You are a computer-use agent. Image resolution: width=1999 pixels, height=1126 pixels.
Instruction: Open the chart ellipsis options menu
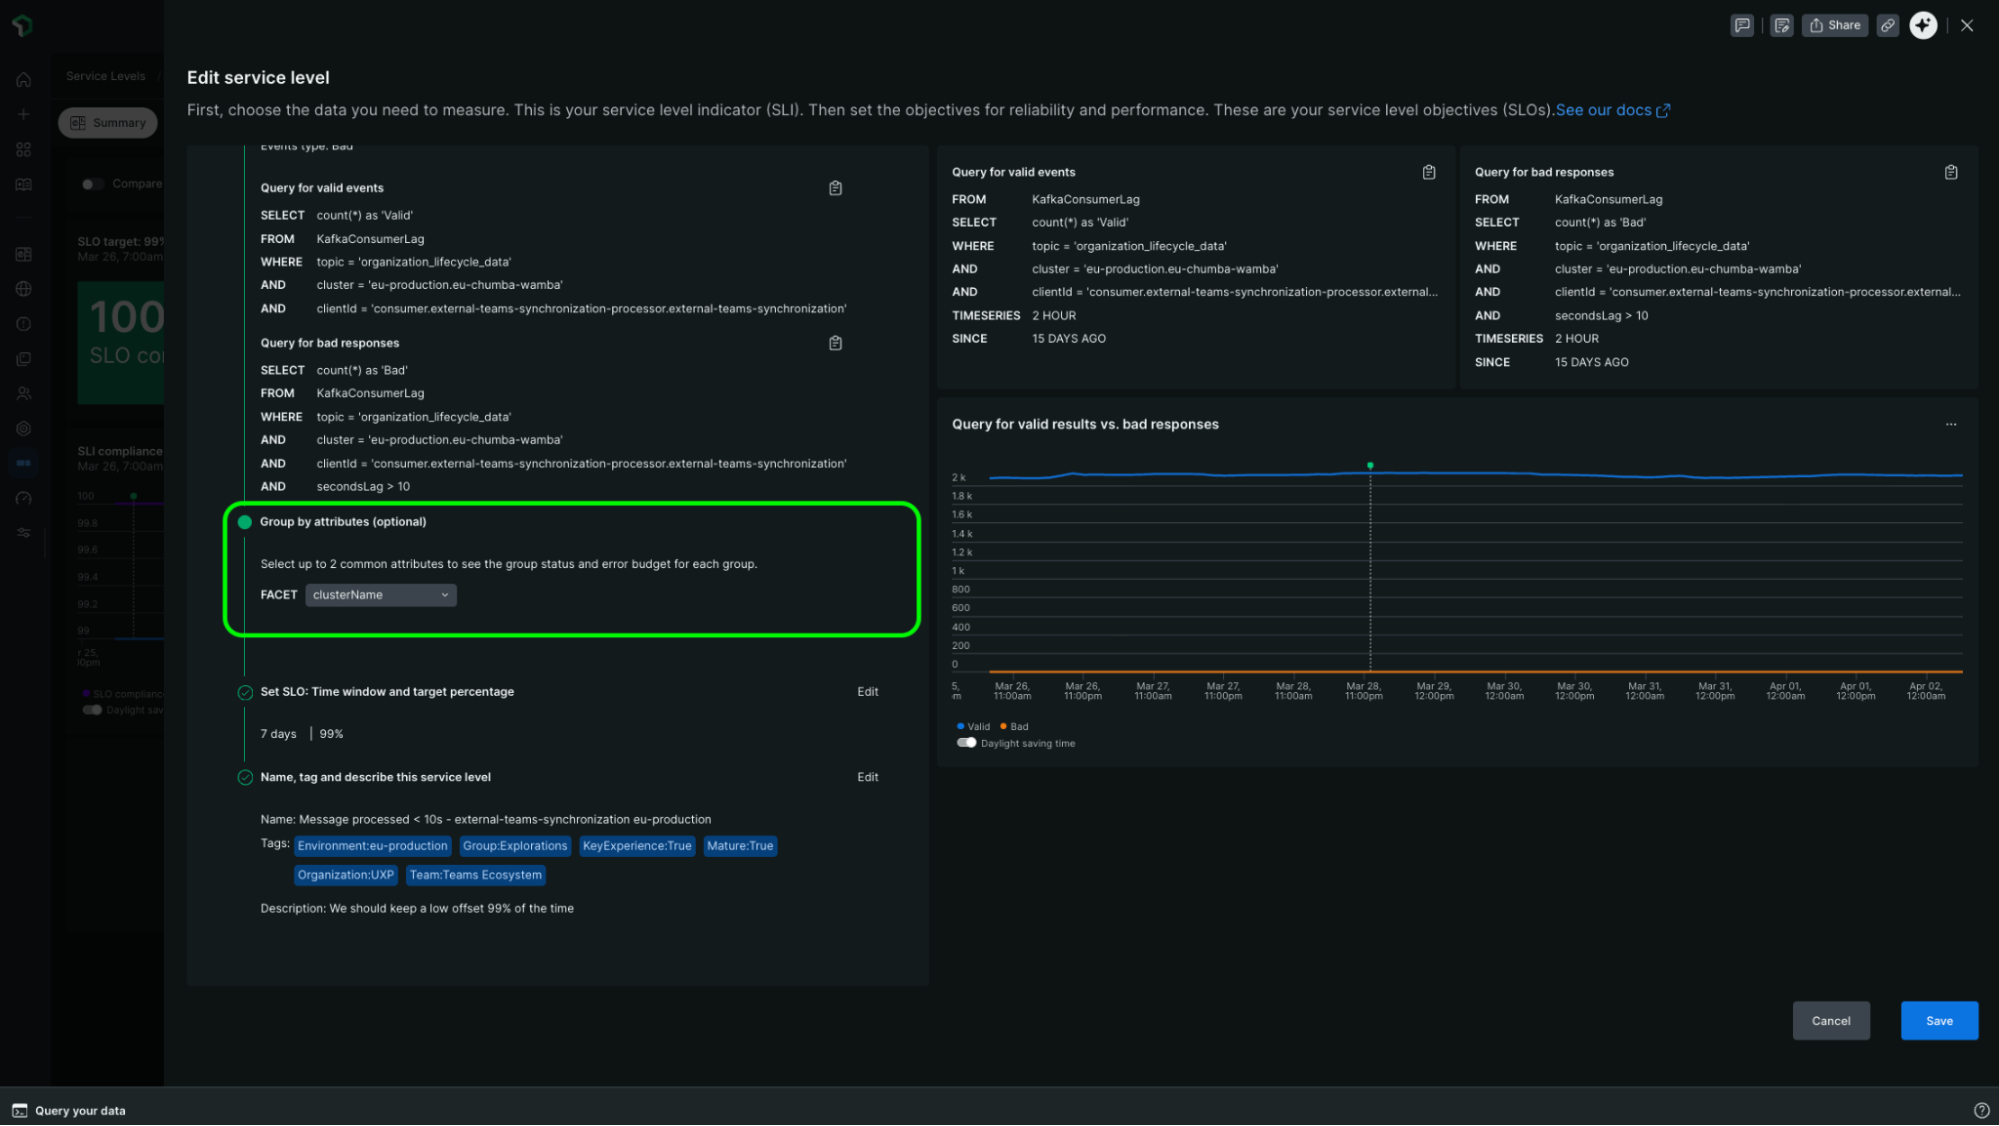(1951, 425)
